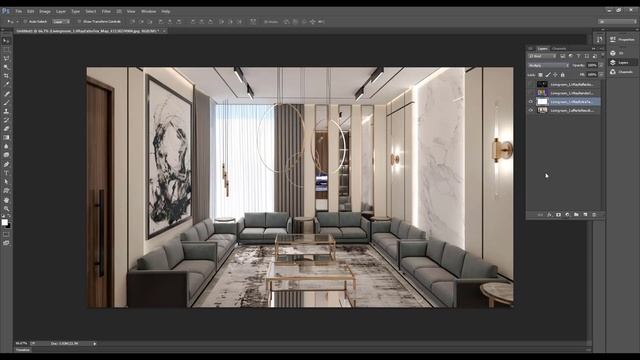
Task: Toggle lock transparent pixels in Layers panel
Action: click(x=540, y=75)
